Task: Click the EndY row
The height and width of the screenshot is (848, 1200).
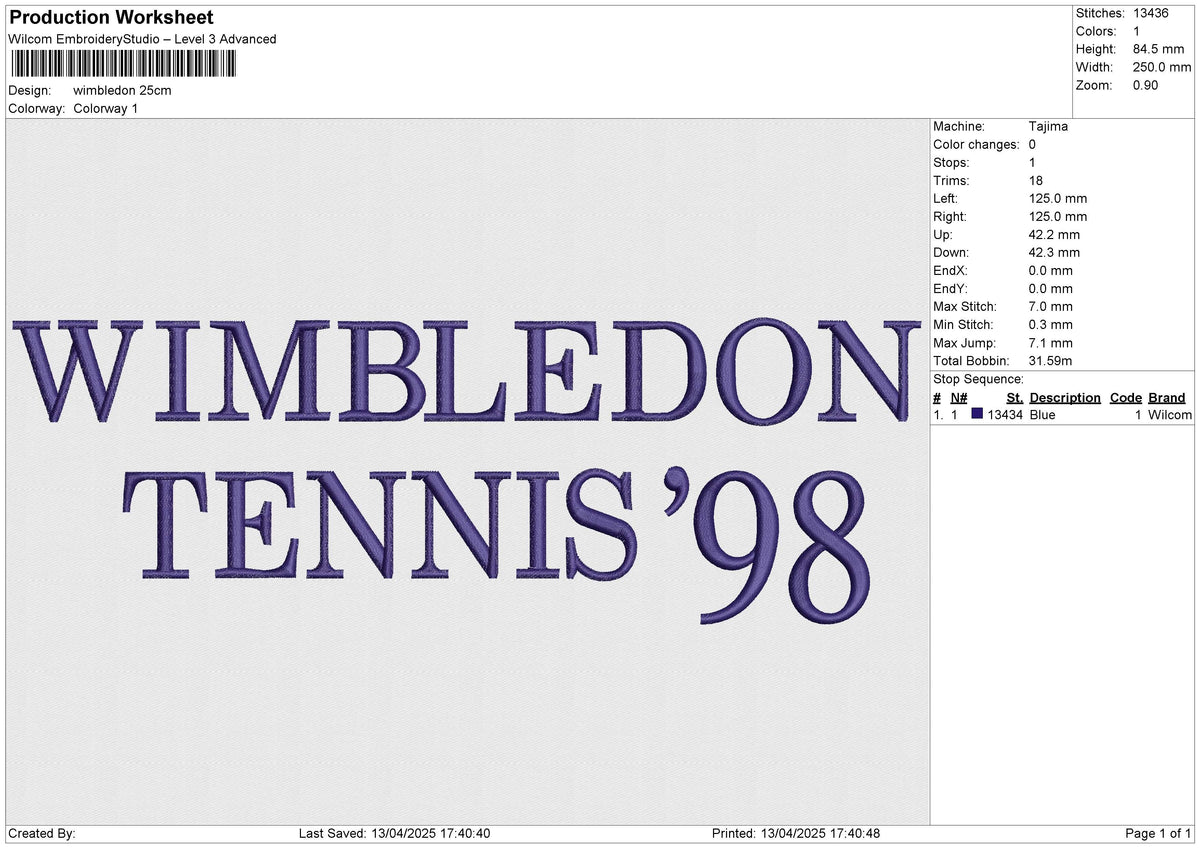Action: (x=1003, y=288)
